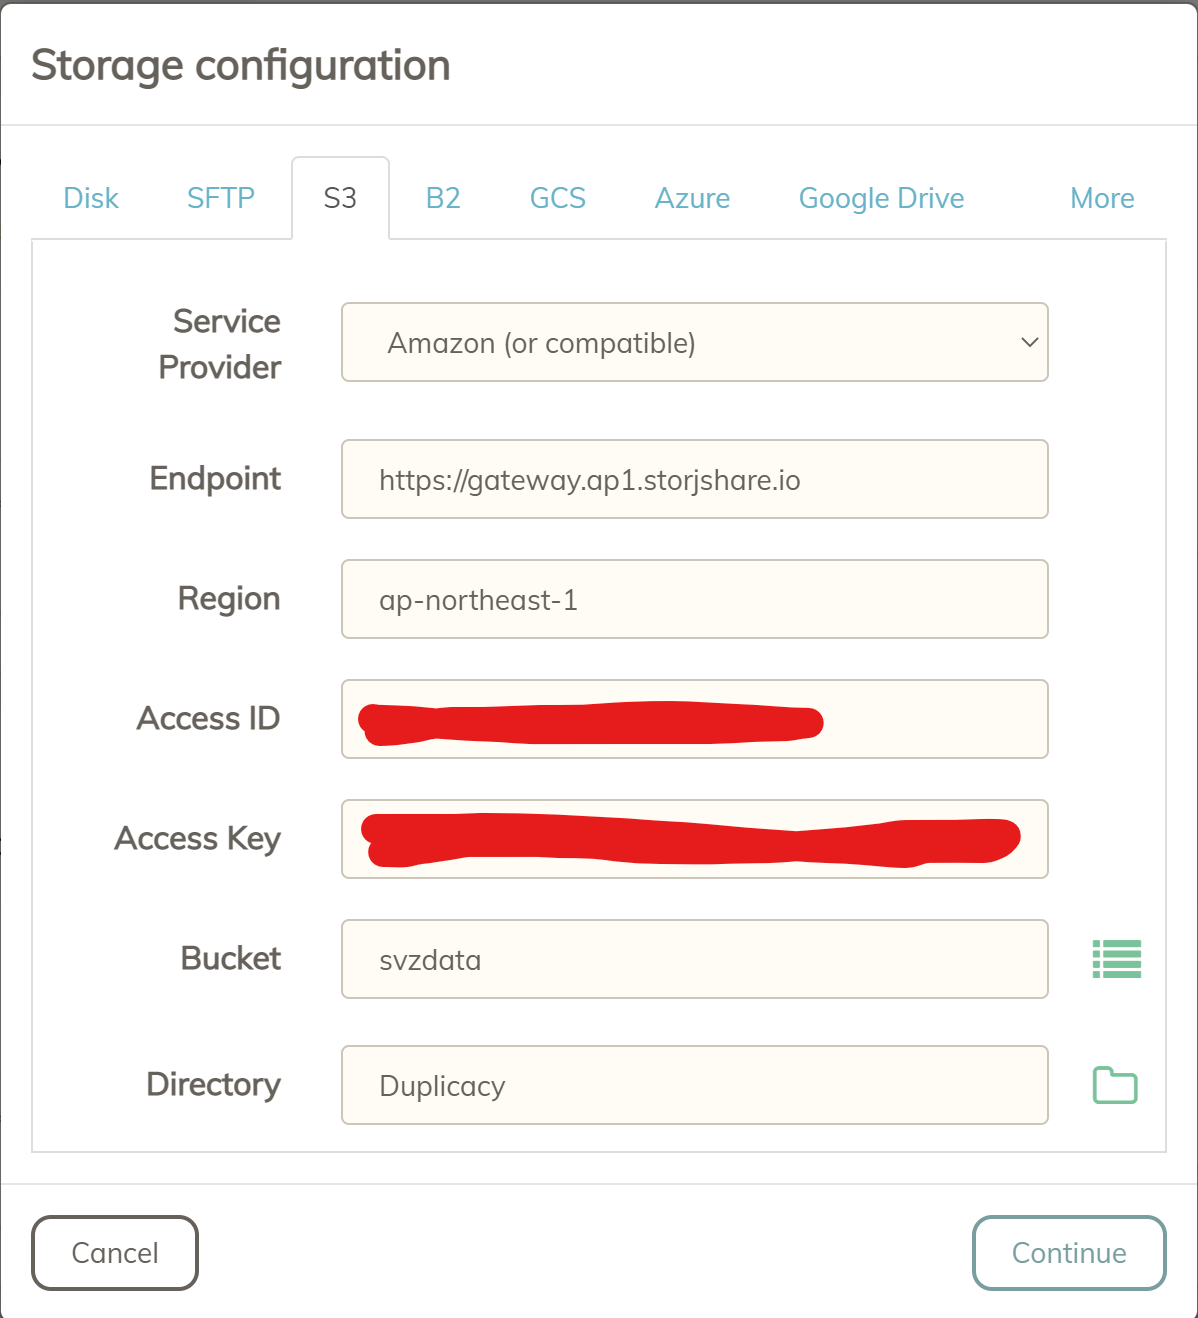
Task: Select the S3 tab
Action: click(x=340, y=198)
